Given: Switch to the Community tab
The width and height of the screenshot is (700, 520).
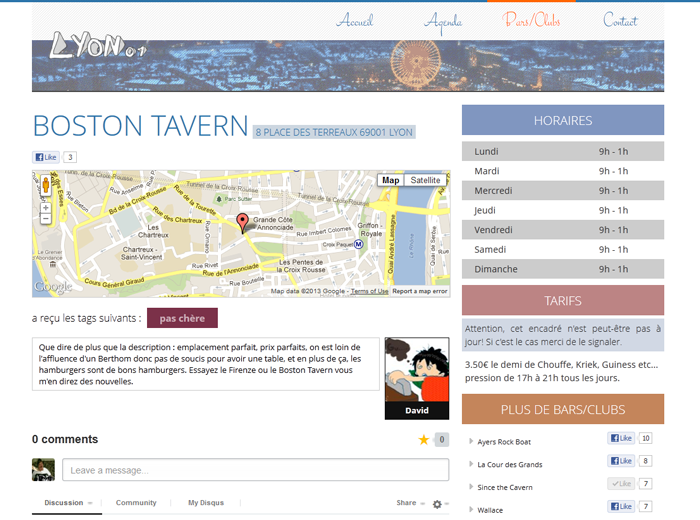Looking at the screenshot, I should click(136, 503).
